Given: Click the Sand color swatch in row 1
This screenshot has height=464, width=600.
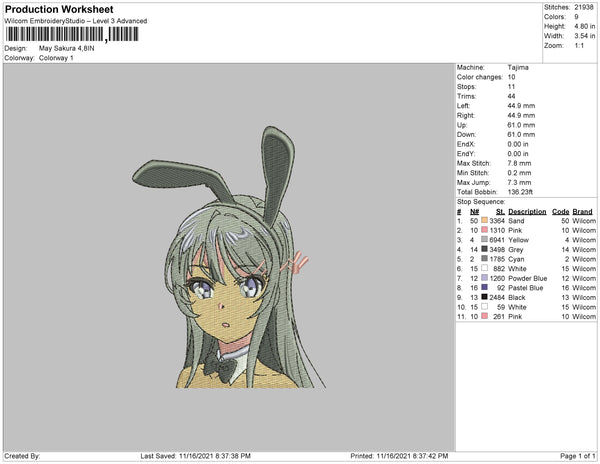Looking at the screenshot, I should point(484,220).
